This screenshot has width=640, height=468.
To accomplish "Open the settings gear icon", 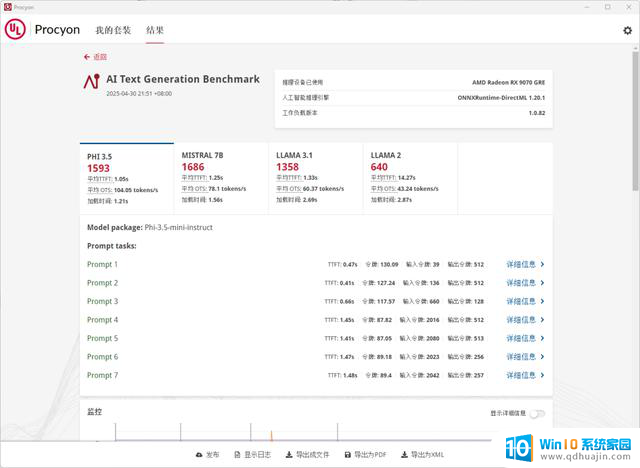I will point(627,30).
